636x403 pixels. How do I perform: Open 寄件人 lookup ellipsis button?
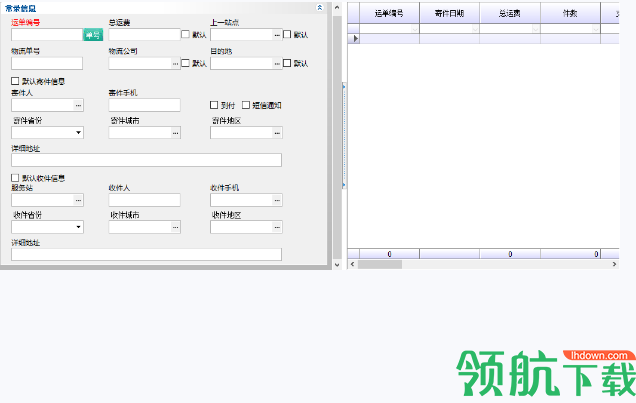(78, 105)
